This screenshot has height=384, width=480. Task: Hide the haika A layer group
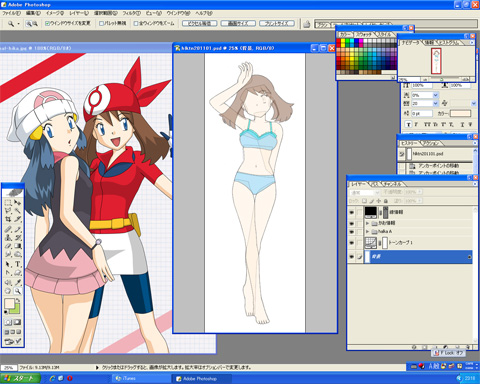click(351, 231)
